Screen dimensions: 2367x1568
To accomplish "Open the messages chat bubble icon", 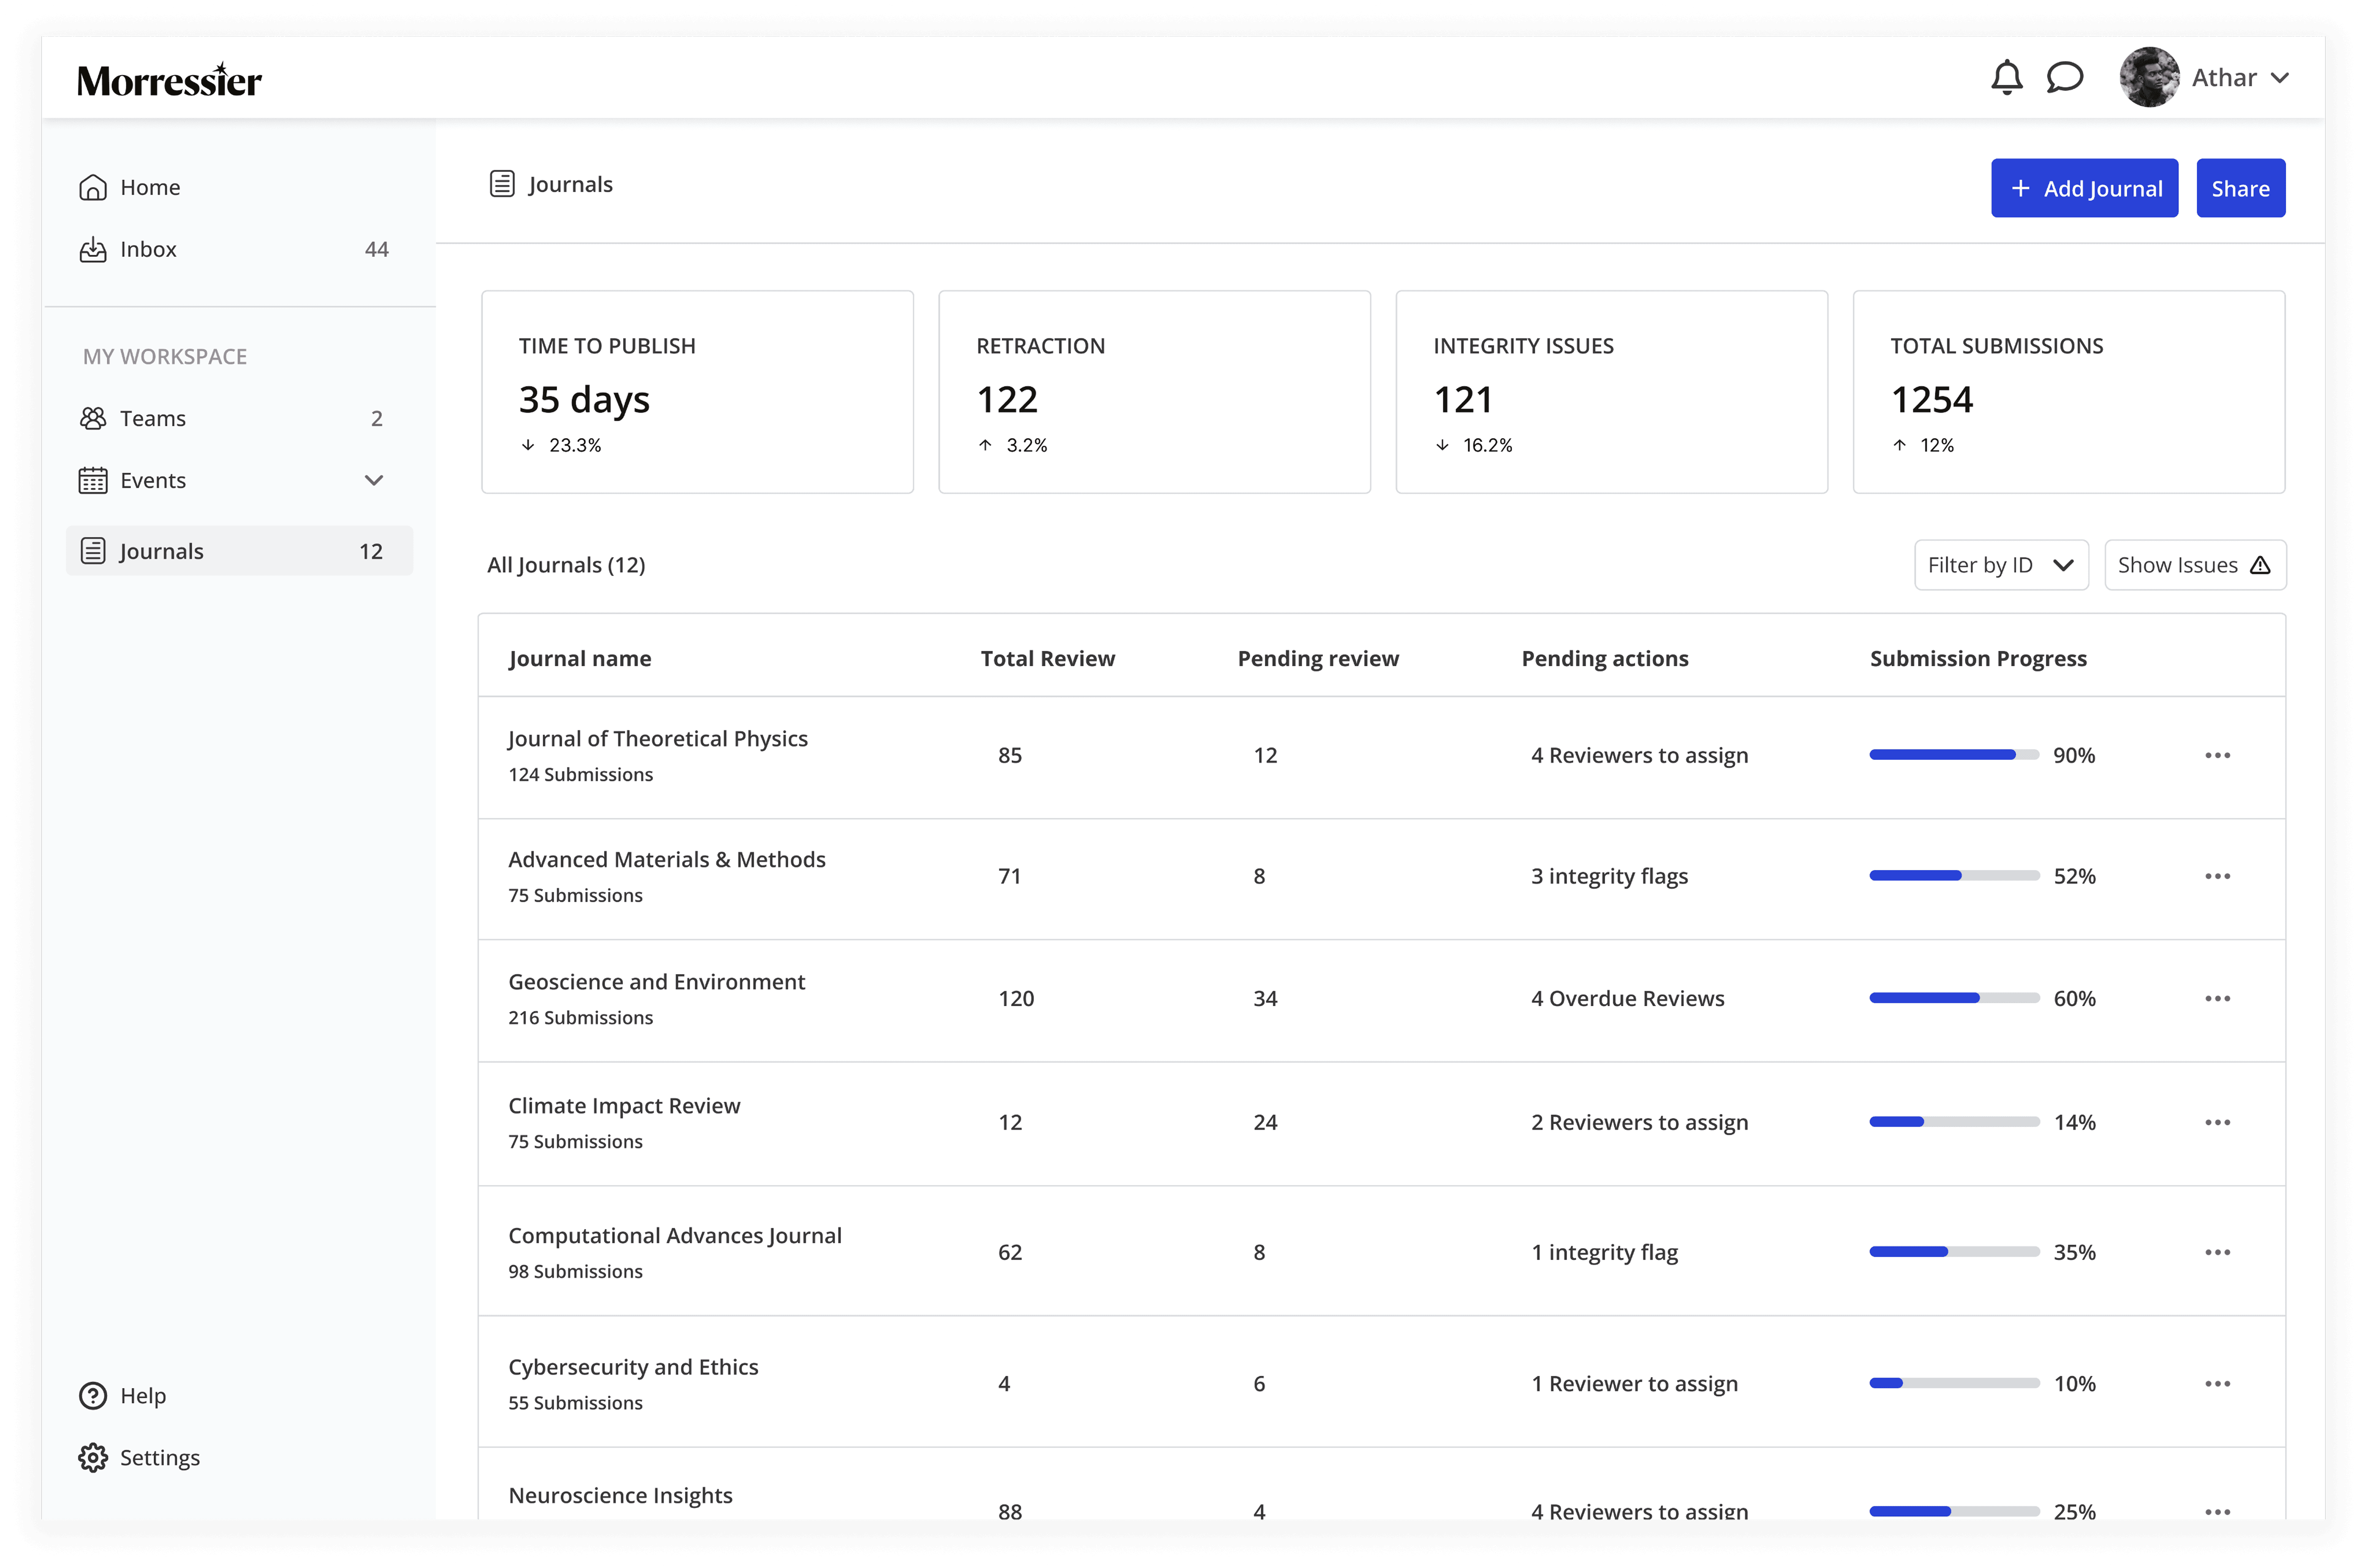I will click(2064, 77).
